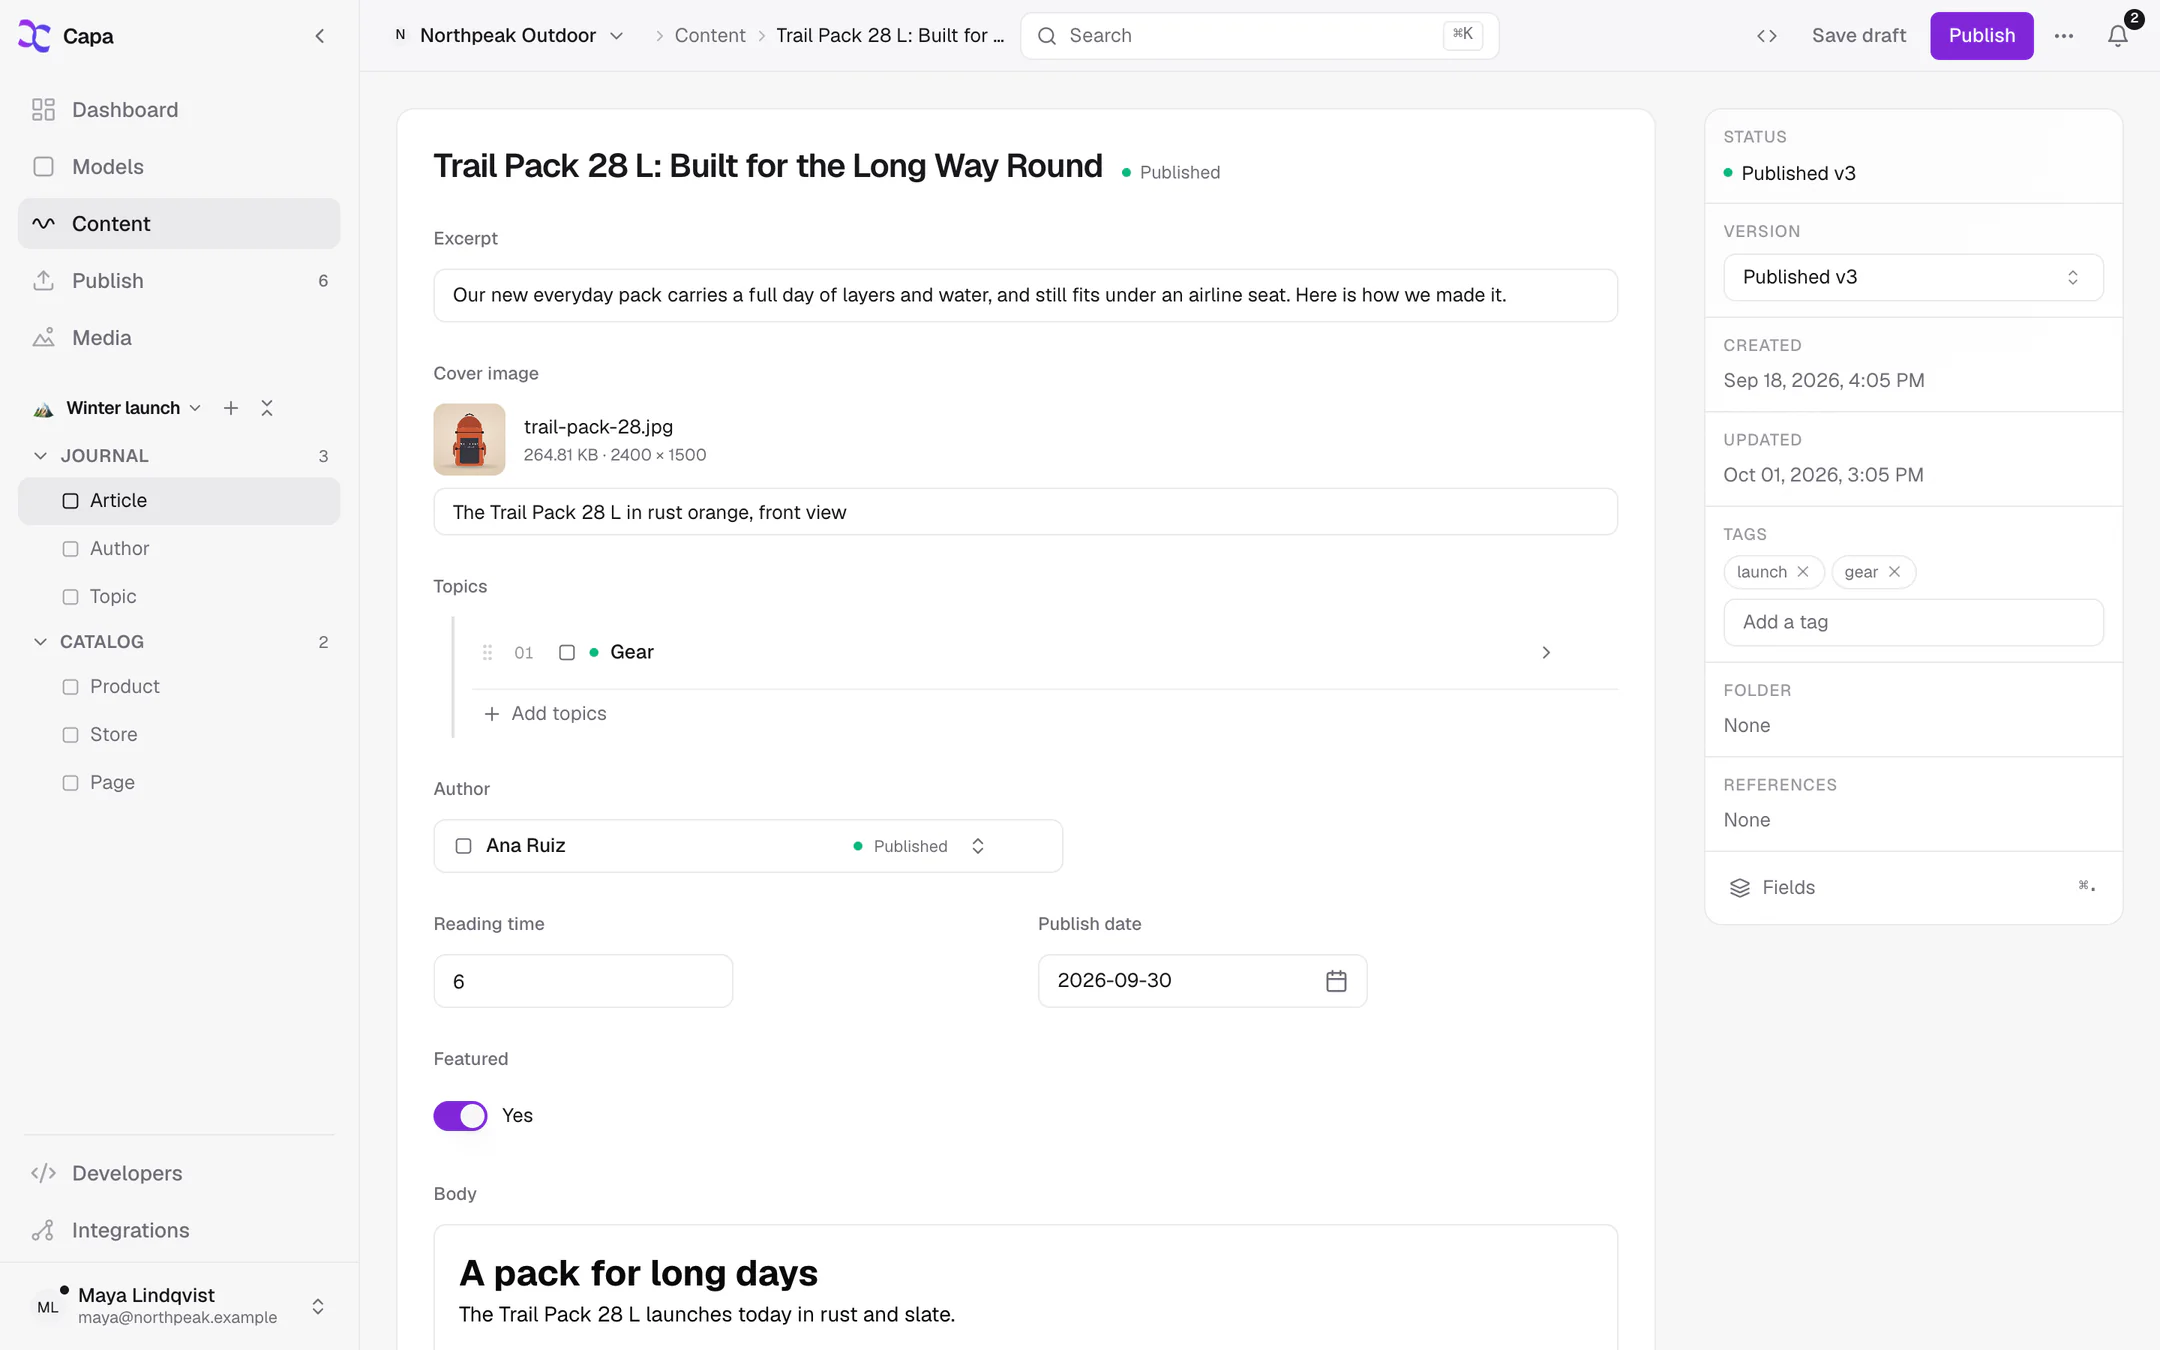Open Models in sidebar

point(179,167)
